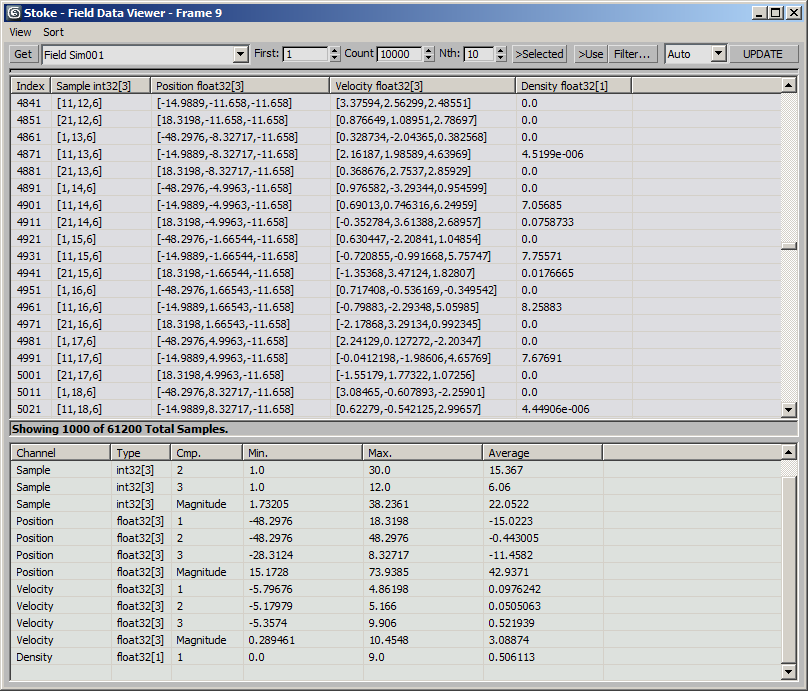
Task: Decrease the Nth value with down arrow
Action: coord(501,58)
